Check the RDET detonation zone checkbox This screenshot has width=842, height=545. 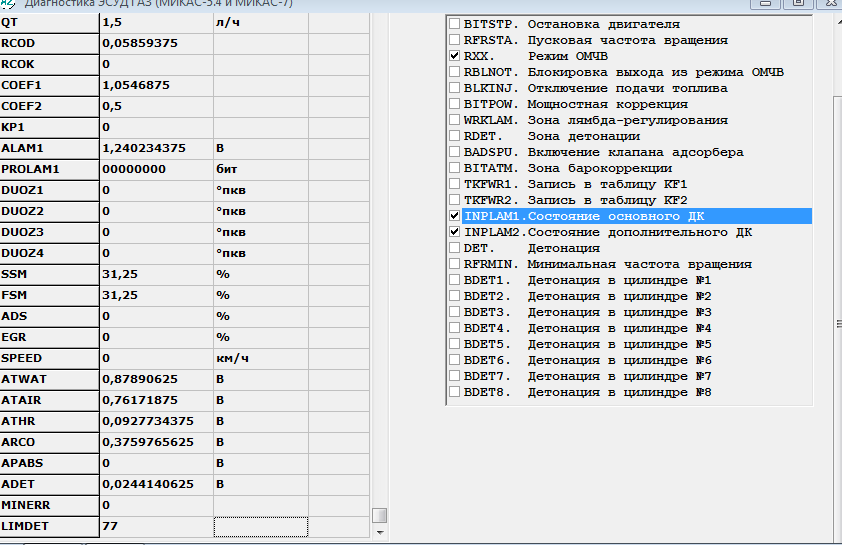(454, 136)
